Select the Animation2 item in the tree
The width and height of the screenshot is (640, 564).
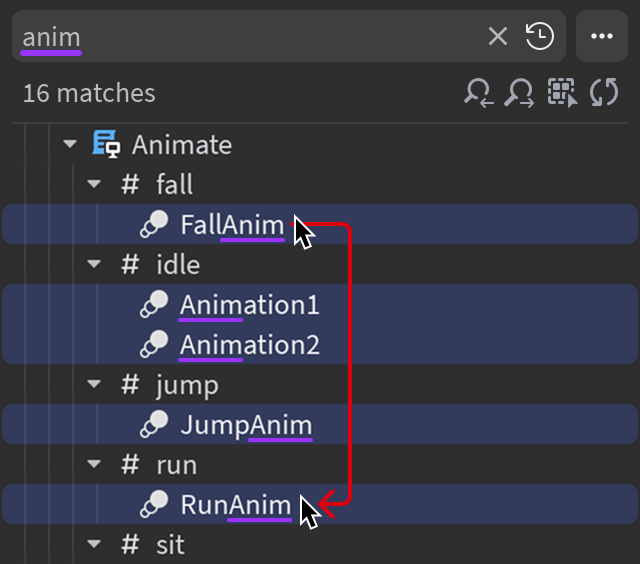pos(249,345)
